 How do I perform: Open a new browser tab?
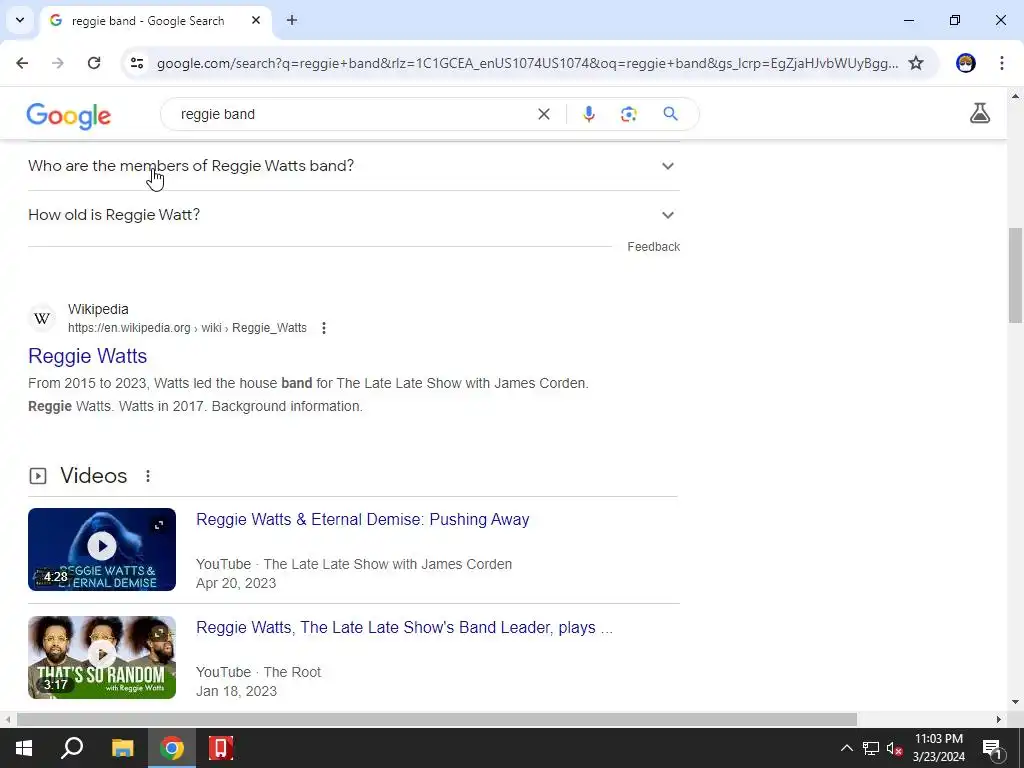coord(292,20)
